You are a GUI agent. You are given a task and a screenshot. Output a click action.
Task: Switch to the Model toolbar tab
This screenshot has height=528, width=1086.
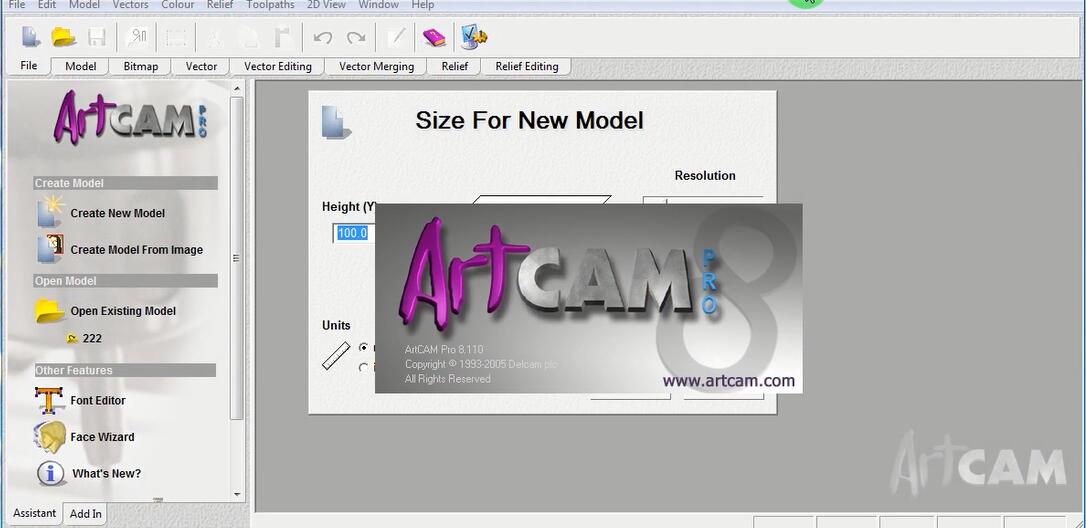coord(80,67)
